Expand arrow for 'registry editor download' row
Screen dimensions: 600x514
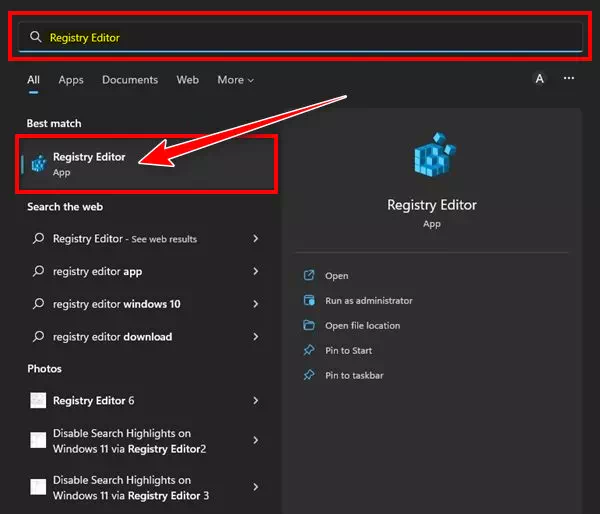[x=256, y=337]
